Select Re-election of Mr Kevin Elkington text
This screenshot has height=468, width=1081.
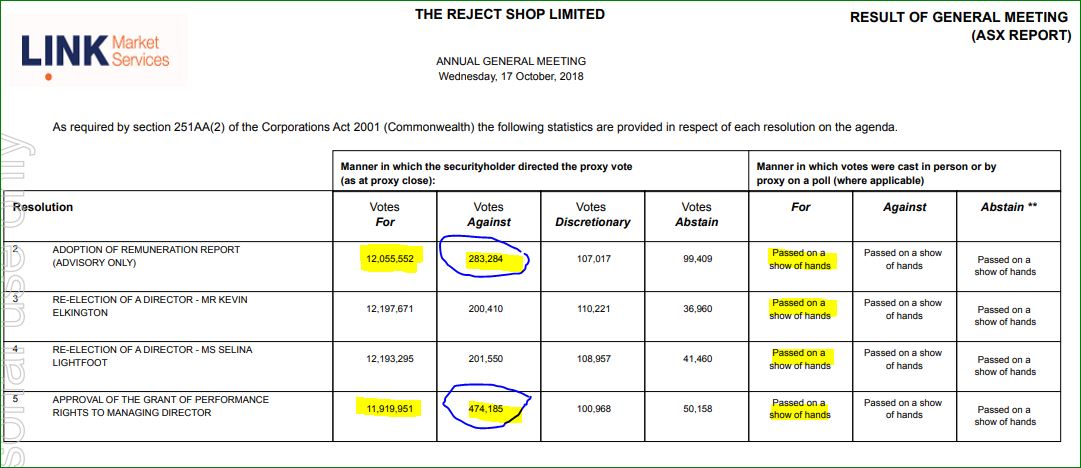pos(150,306)
